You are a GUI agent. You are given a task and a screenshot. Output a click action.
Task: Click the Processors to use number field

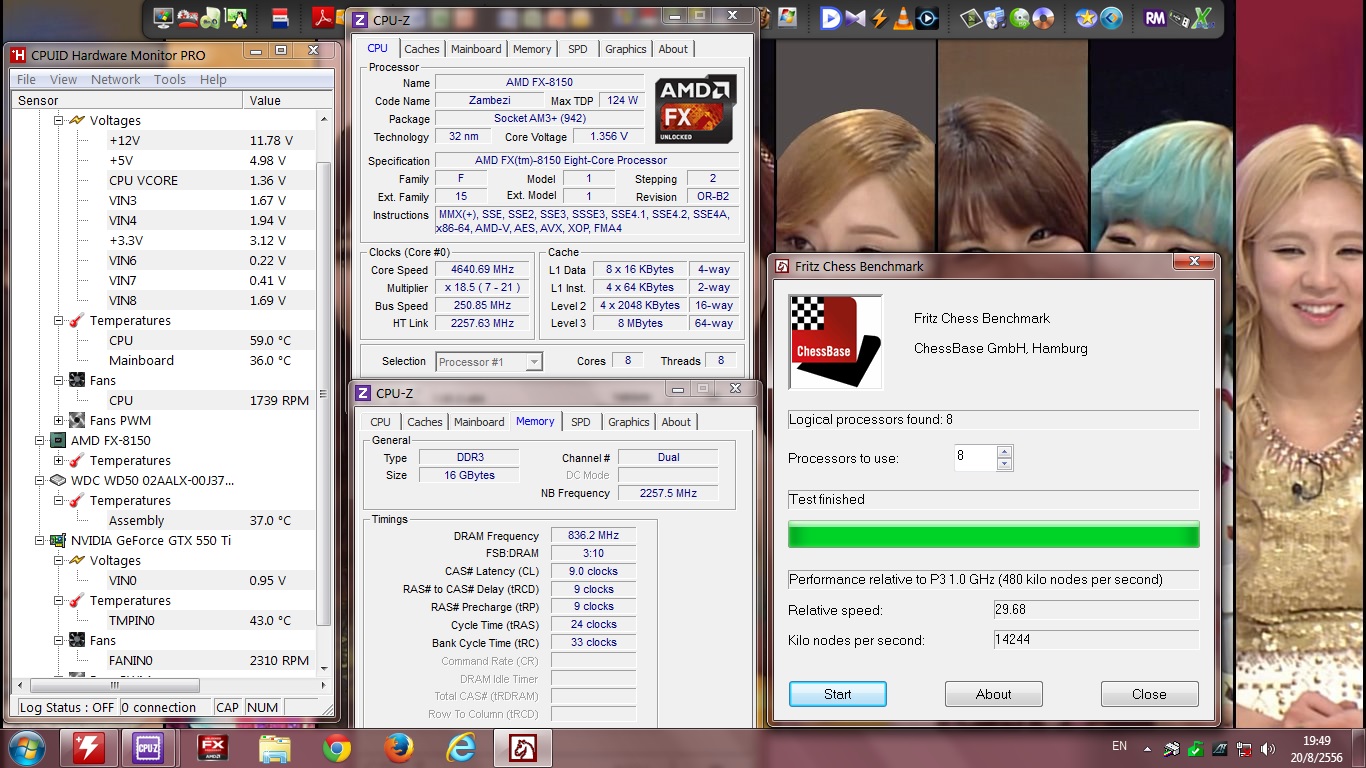[x=975, y=458]
